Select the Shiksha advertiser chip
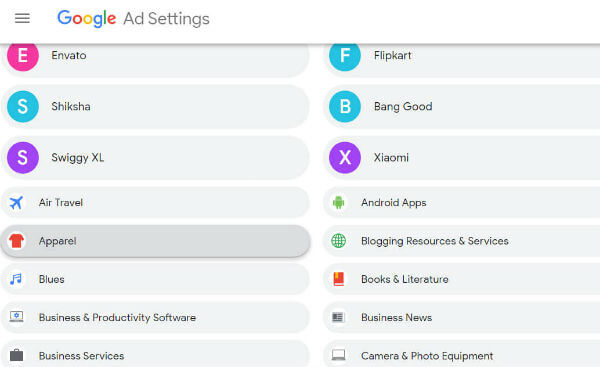600x367 pixels. [155, 106]
